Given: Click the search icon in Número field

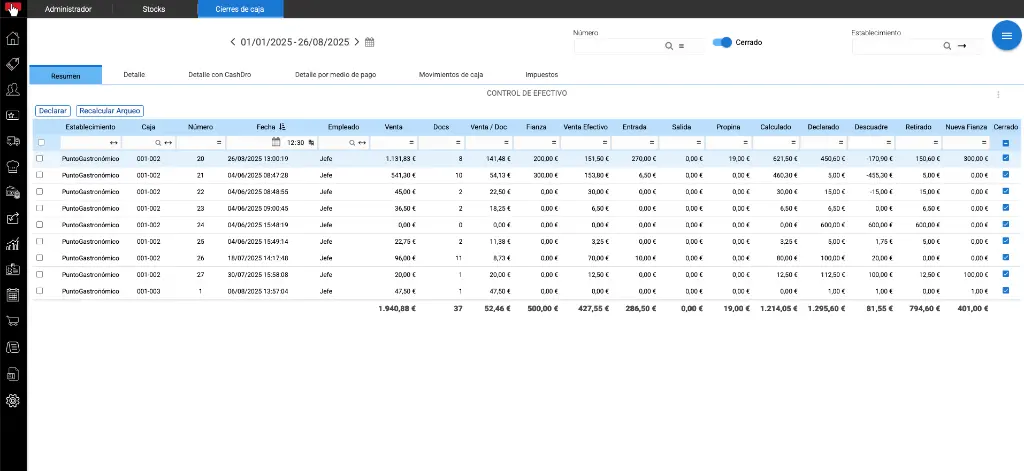Looking at the screenshot, I should coord(669,46).
